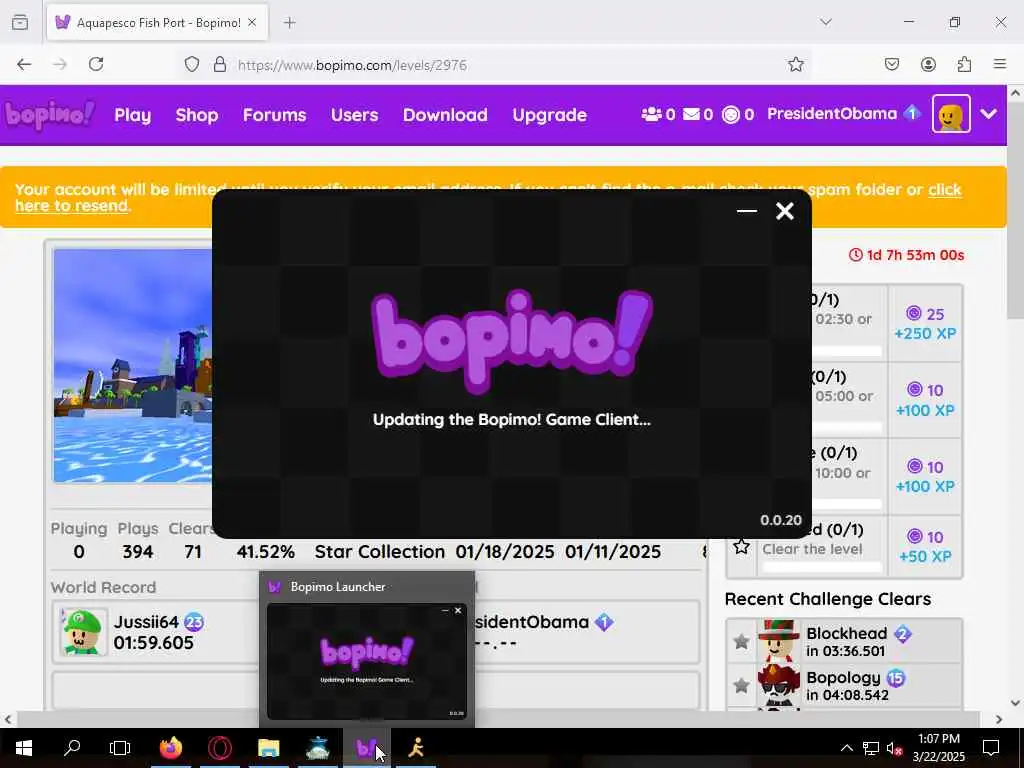The width and height of the screenshot is (1024, 768).
Task: Close the Bopimo launcher dialog
Action: 784,211
